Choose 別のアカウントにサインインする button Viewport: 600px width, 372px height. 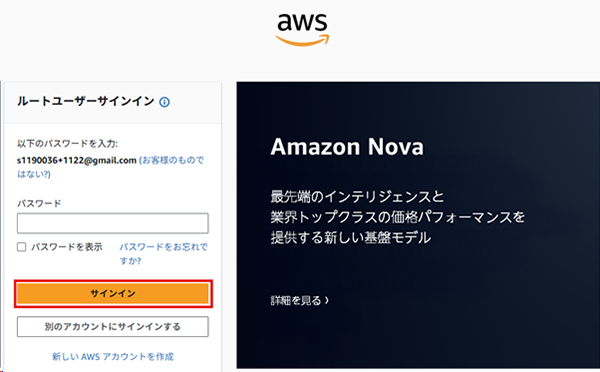click(112, 326)
